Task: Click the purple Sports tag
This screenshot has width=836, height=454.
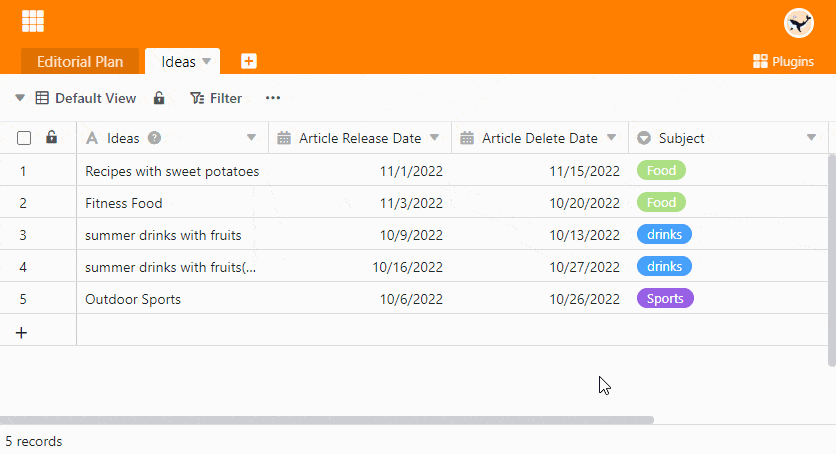Action: (665, 298)
